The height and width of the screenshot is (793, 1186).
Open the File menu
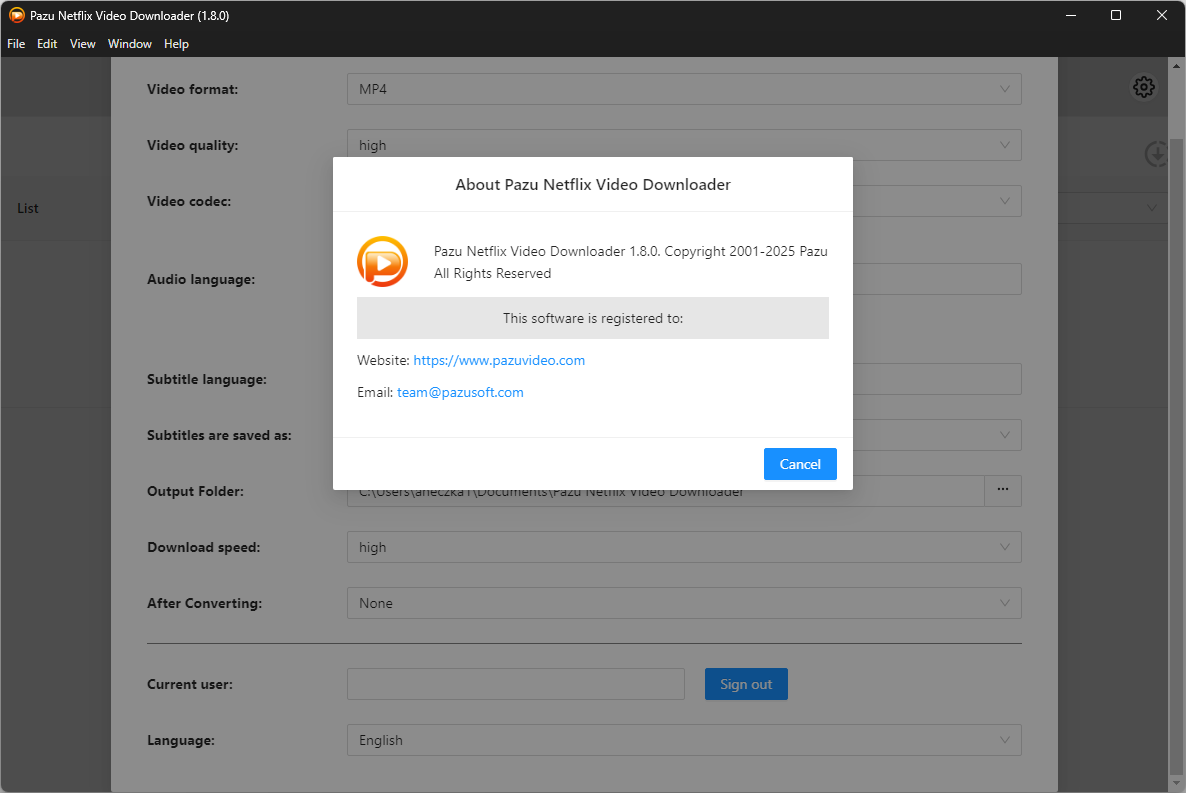(x=16, y=44)
